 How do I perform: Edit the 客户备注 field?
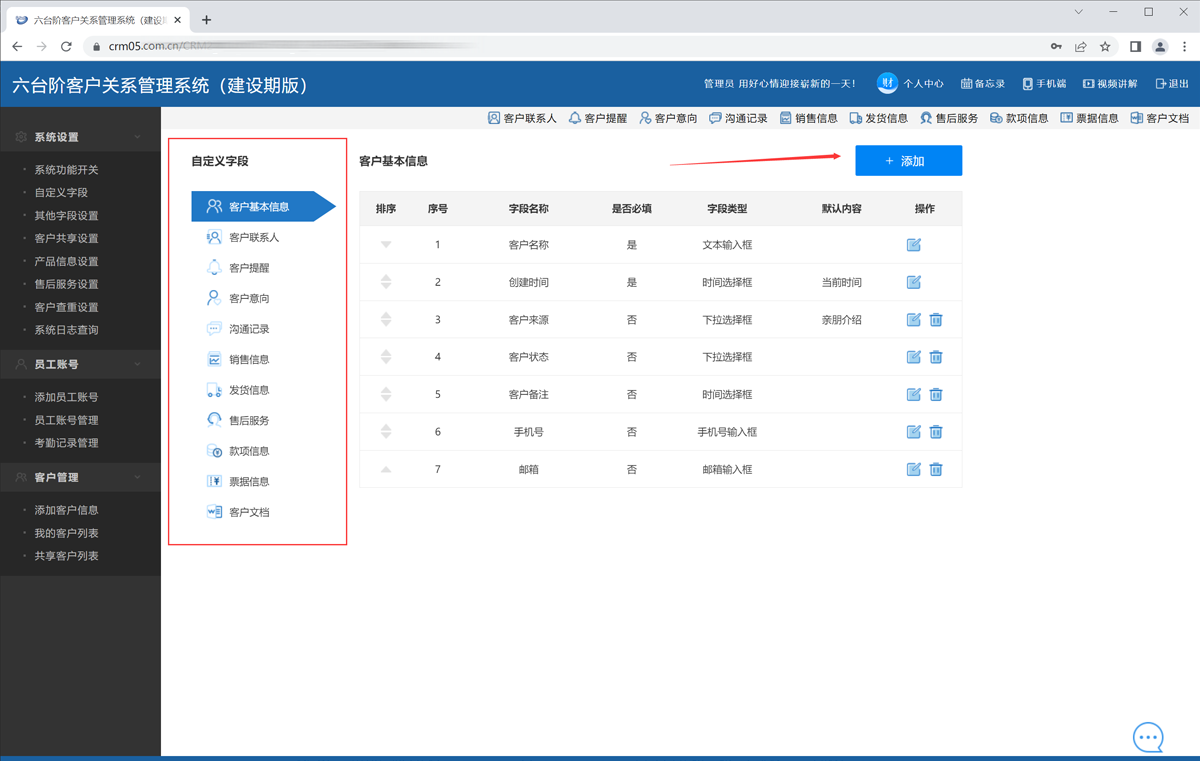(x=913, y=394)
